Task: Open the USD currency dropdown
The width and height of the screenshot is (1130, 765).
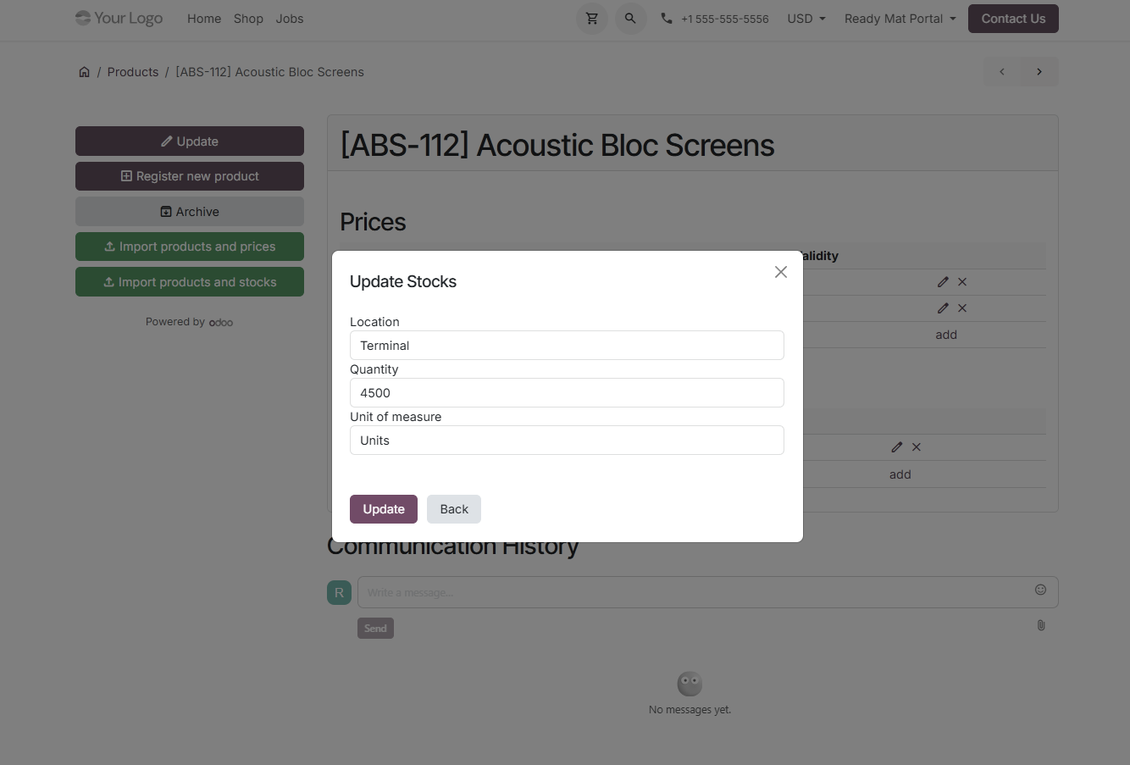Action: (x=806, y=19)
